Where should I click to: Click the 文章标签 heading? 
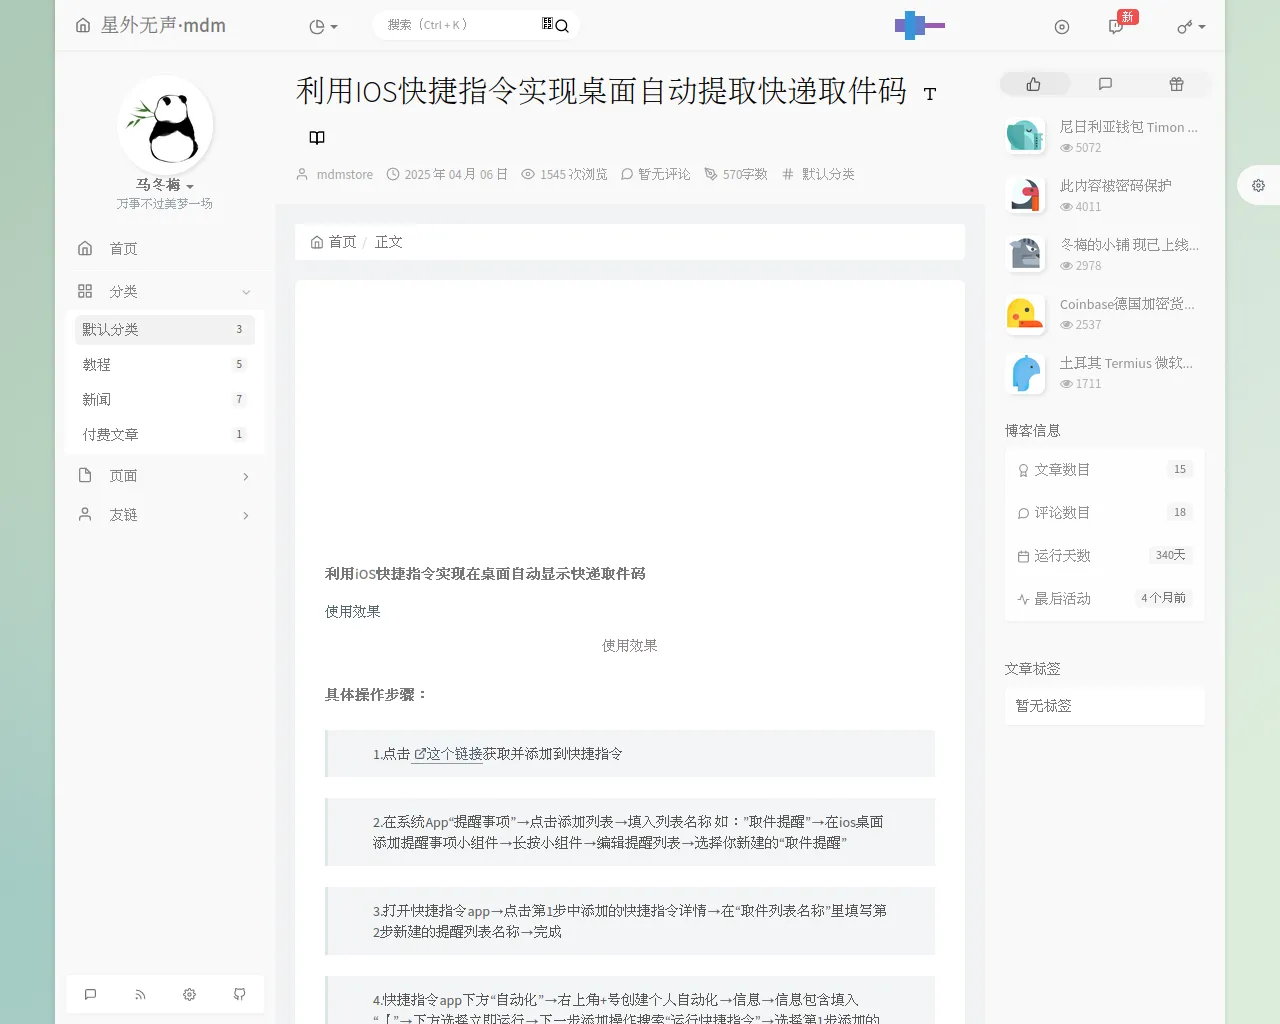1032,669
